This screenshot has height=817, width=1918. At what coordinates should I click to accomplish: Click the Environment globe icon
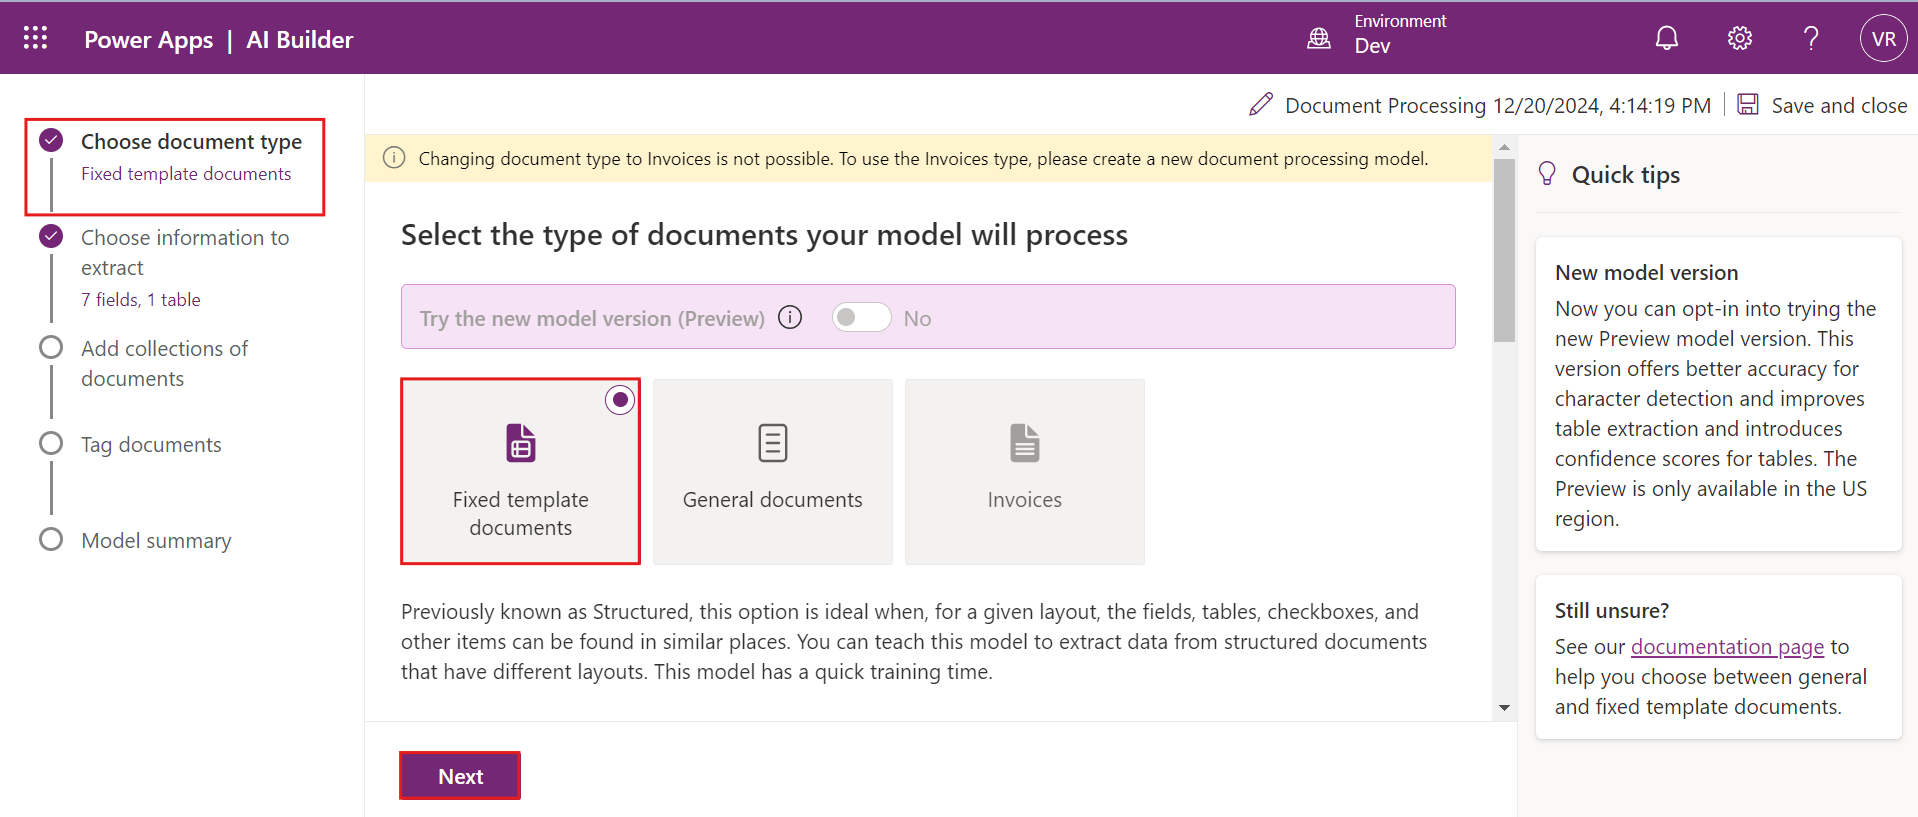tap(1319, 38)
